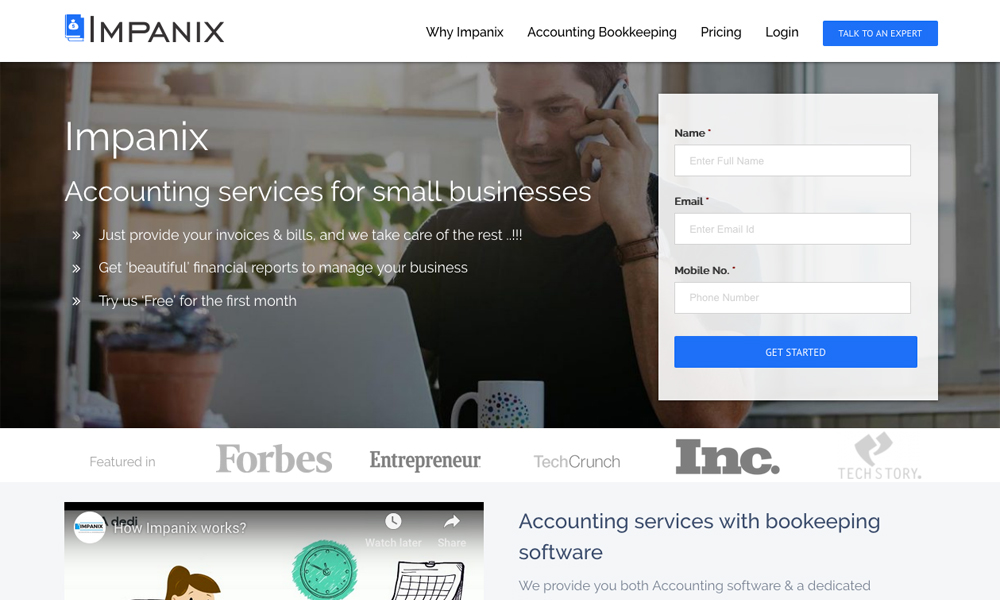Focus the Phone Number field
This screenshot has height=600, width=1000.
pos(792,298)
